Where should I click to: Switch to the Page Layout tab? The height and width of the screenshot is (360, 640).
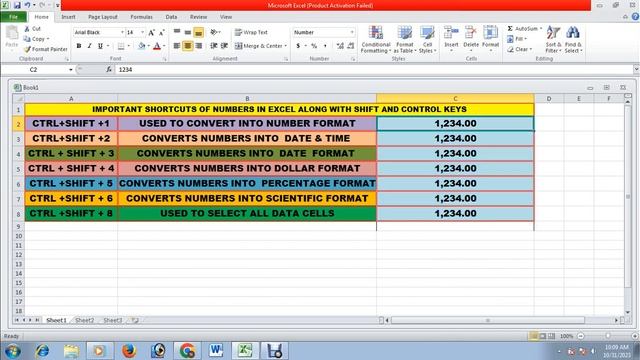(x=102, y=17)
